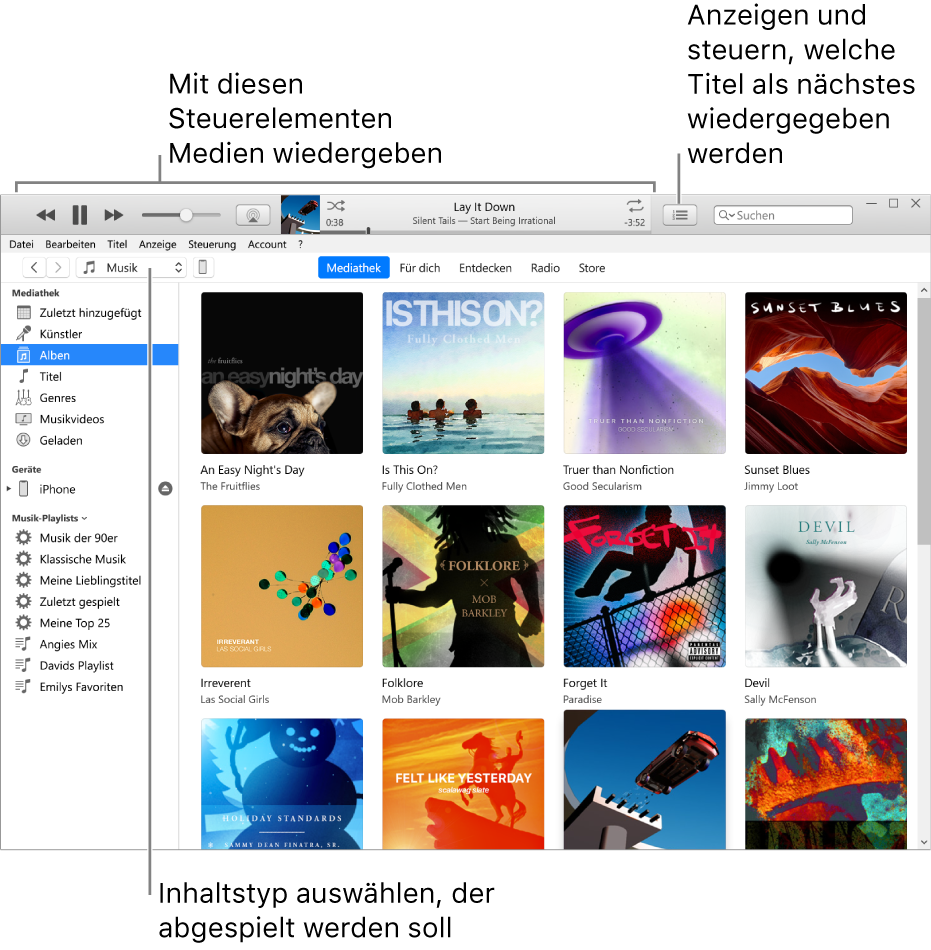
Task: Eject the iPhone device
Action: (165, 488)
